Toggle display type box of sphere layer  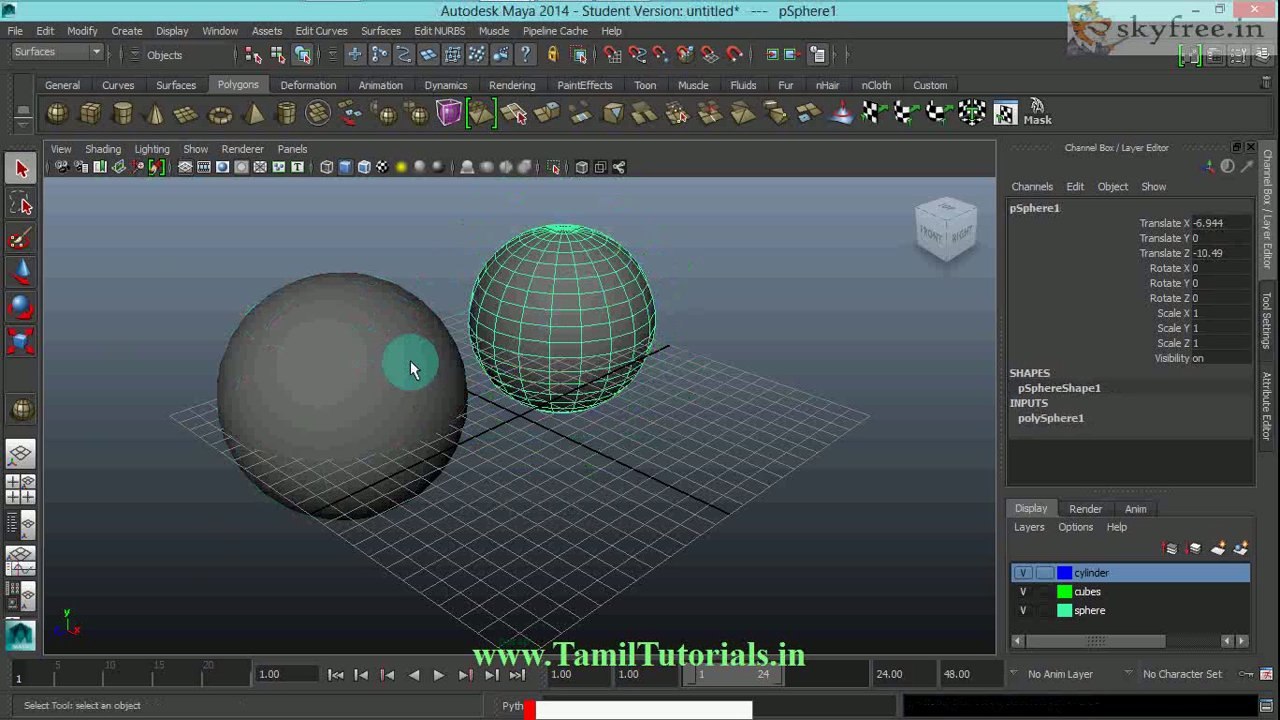coord(1044,611)
